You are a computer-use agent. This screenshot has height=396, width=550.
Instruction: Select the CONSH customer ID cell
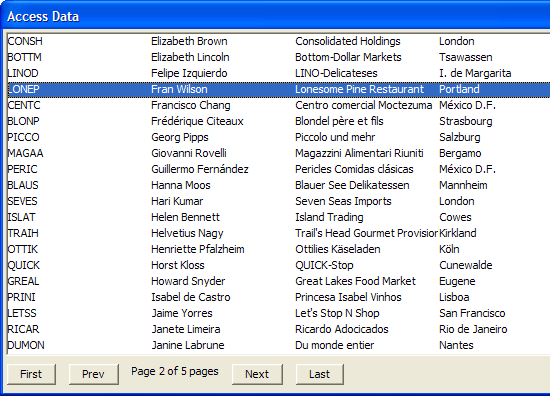[x=25, y=41]
